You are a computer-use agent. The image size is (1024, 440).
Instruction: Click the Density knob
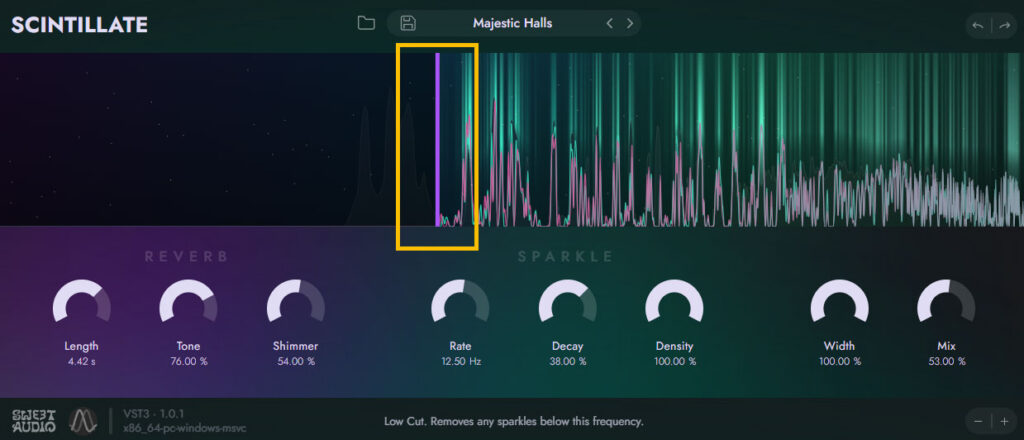point(675,302)
